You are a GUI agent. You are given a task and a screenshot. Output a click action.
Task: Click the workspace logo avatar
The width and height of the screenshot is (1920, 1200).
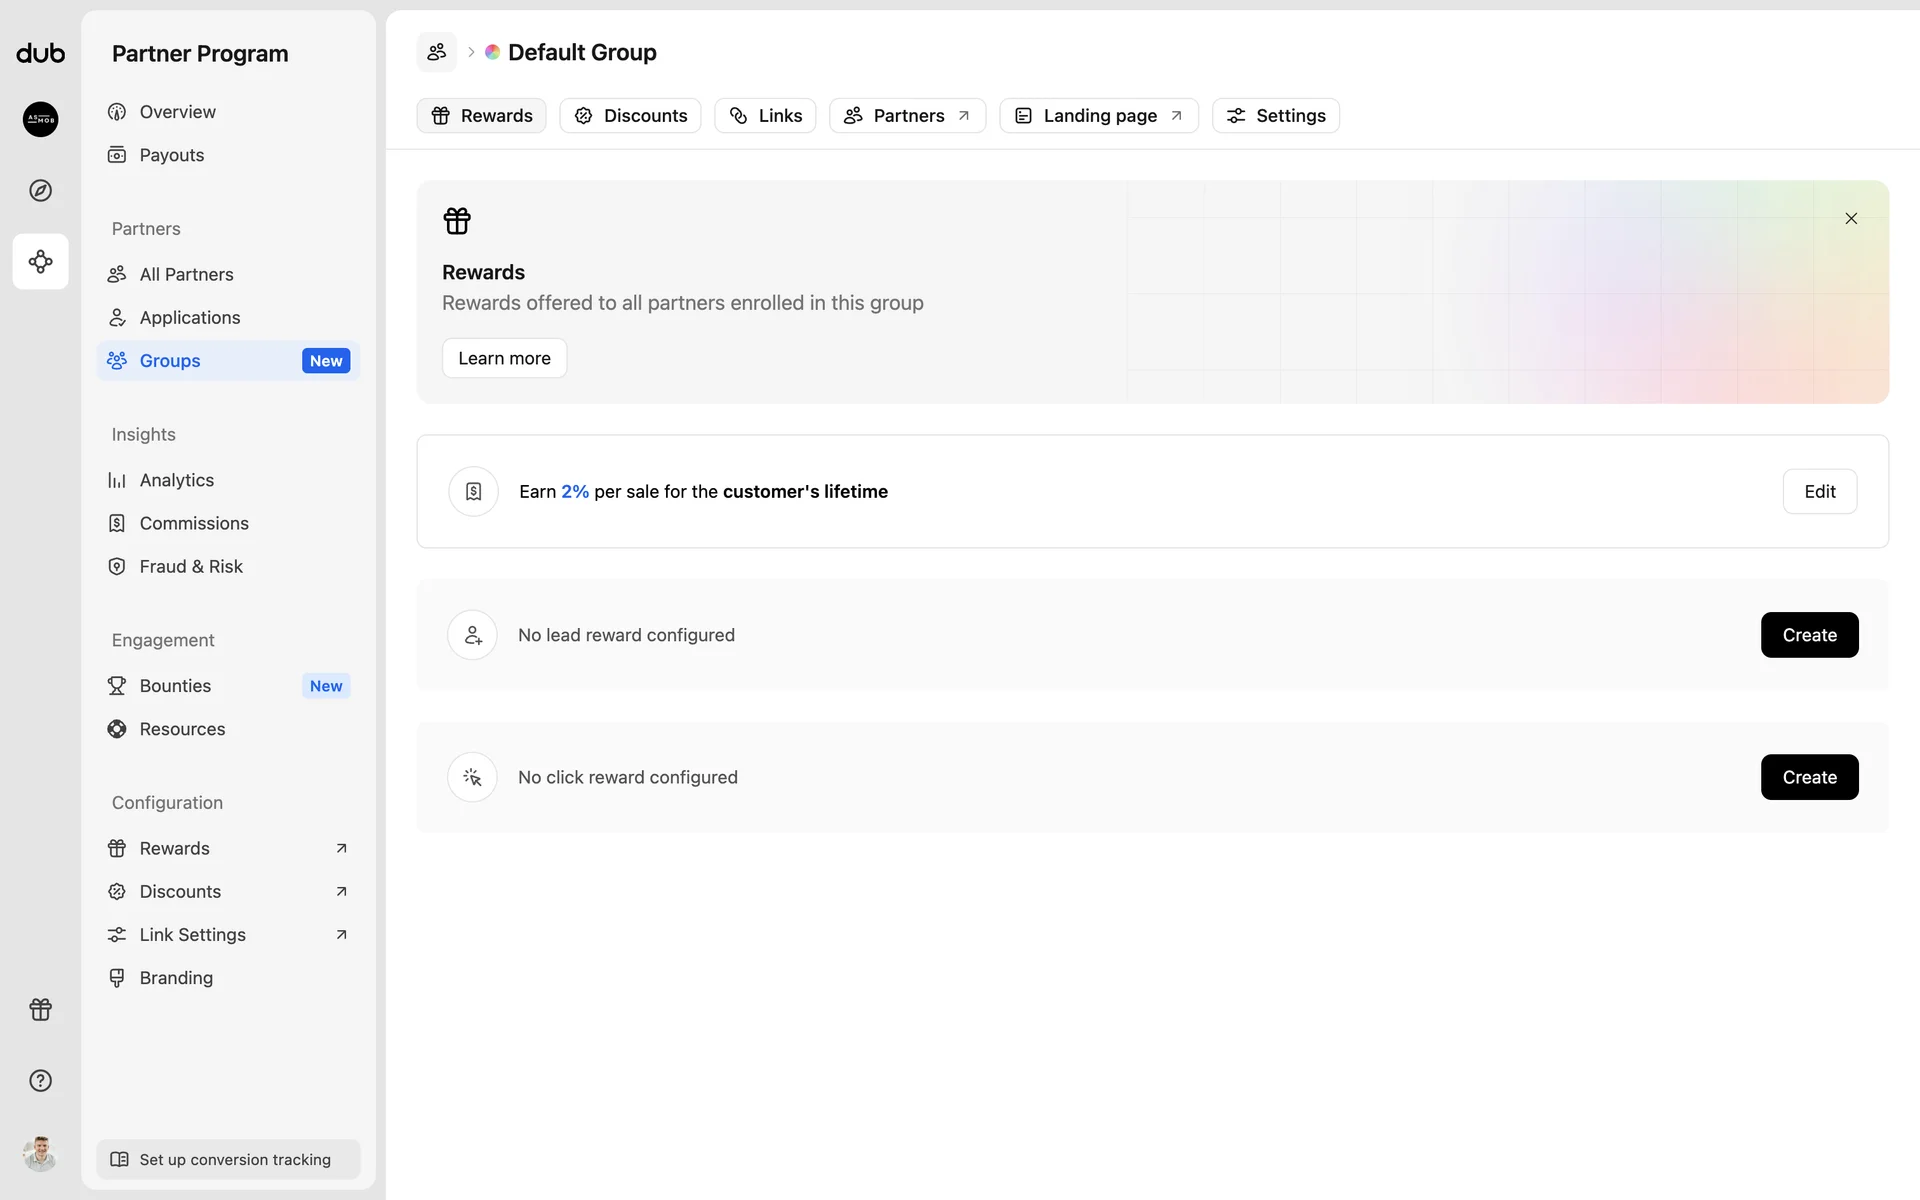pos(40,119)
